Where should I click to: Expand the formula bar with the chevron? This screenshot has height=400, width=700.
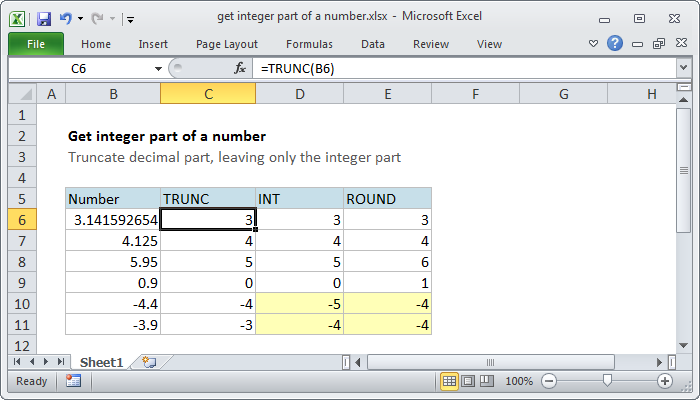[683, 68]
